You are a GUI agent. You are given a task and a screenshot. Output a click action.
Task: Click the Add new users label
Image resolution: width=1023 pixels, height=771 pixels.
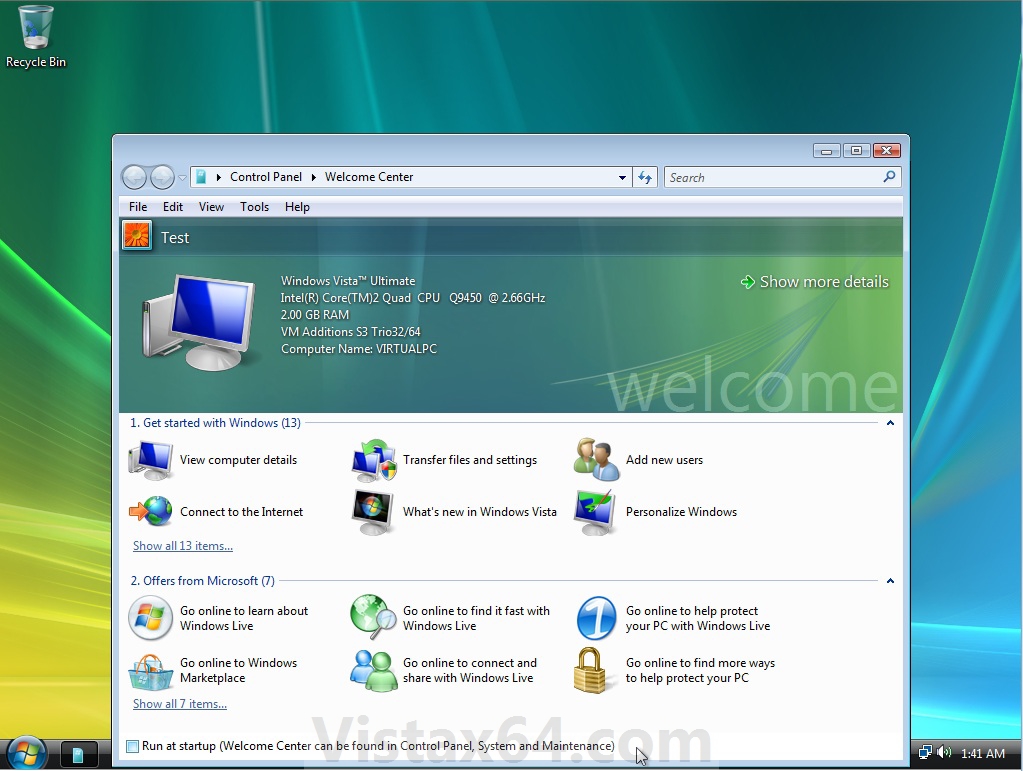coord(664,460)
